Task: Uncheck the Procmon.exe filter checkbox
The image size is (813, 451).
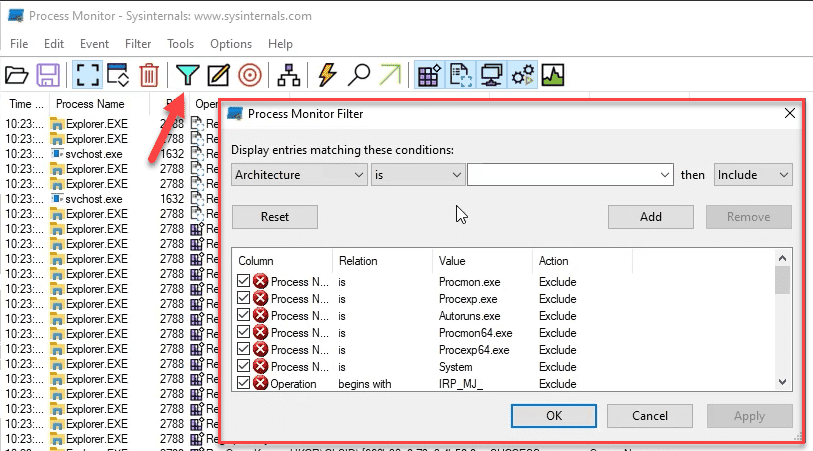Action: pos(243,281)
